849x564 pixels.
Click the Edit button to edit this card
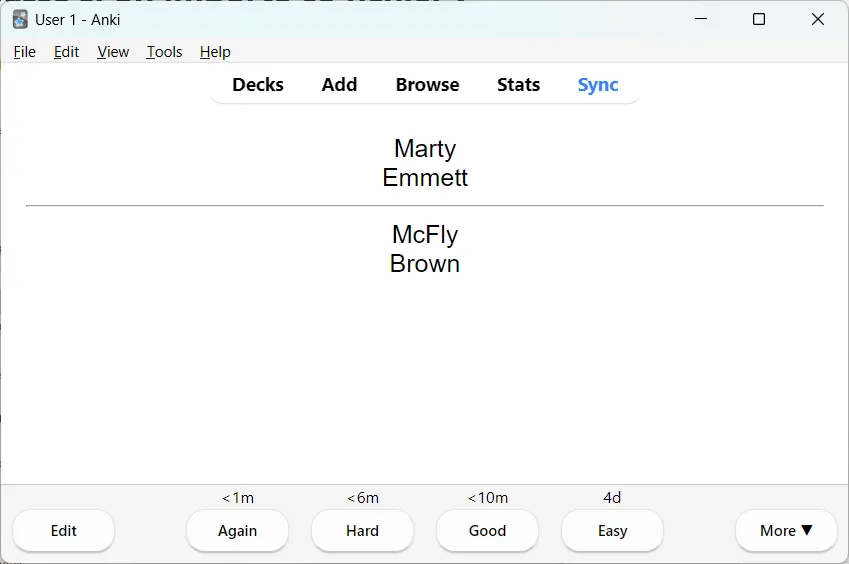(x=63, y=530)
